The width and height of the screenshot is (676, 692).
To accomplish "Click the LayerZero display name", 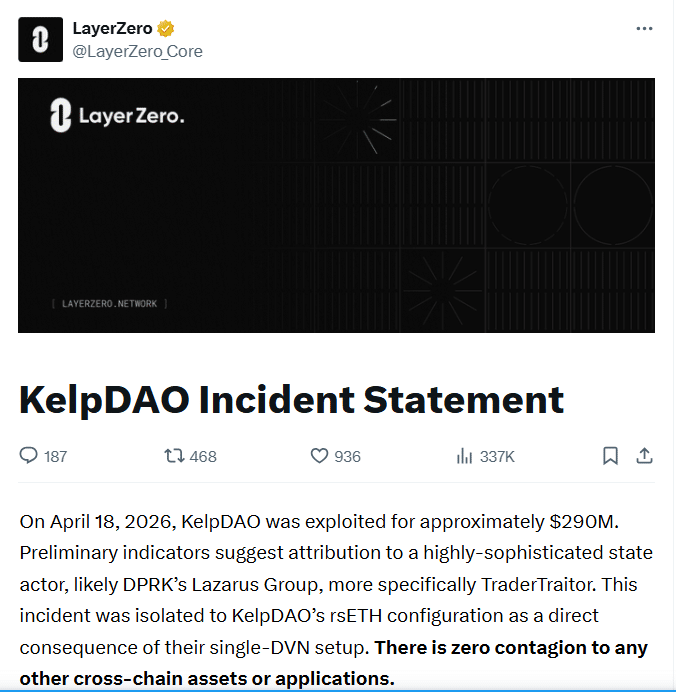I will tap(112, 29).
